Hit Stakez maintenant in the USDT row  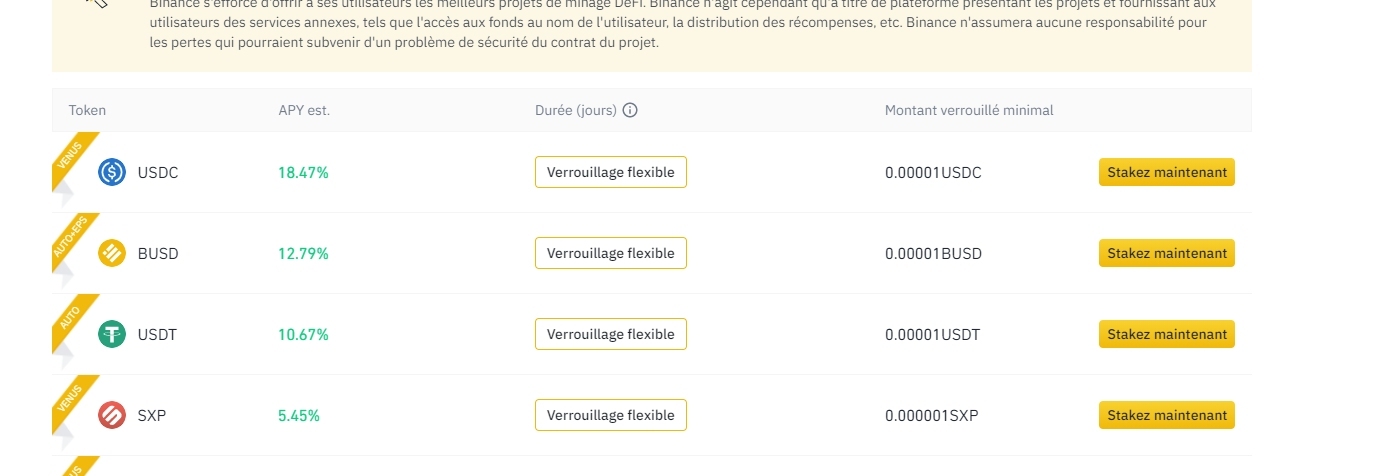click(1166, 334)
